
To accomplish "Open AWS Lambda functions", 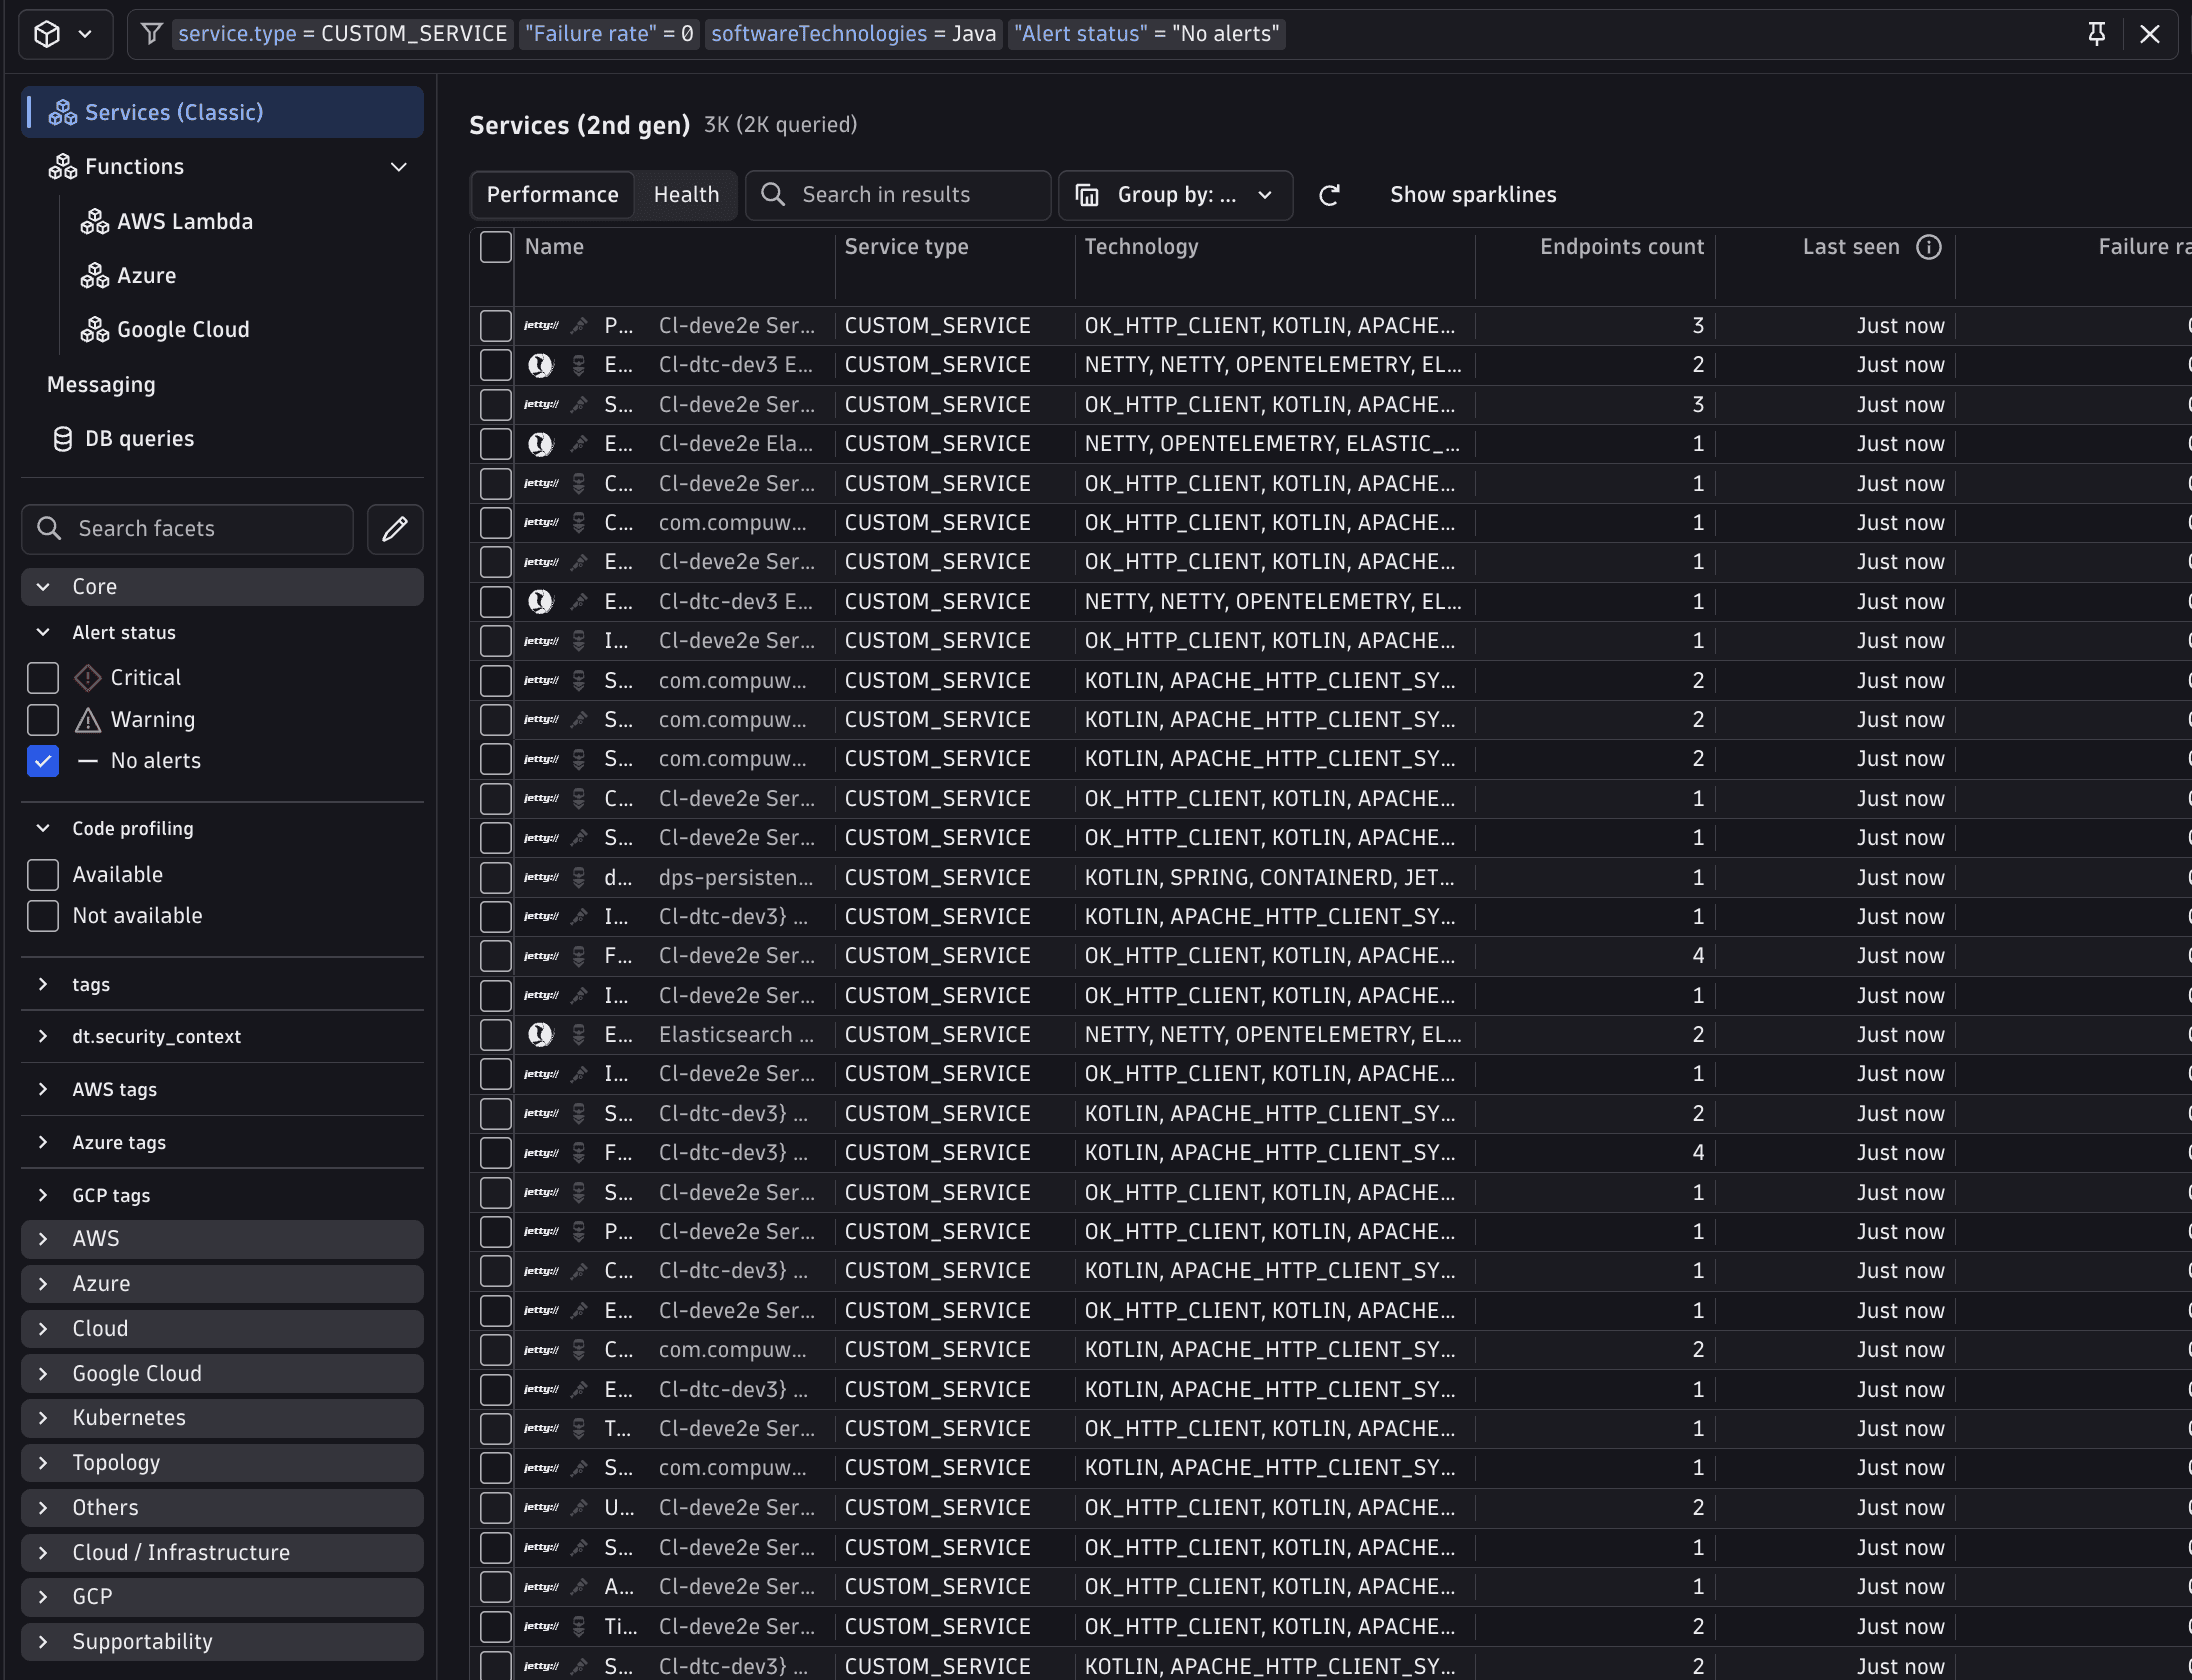I will [x=185, y=221].
